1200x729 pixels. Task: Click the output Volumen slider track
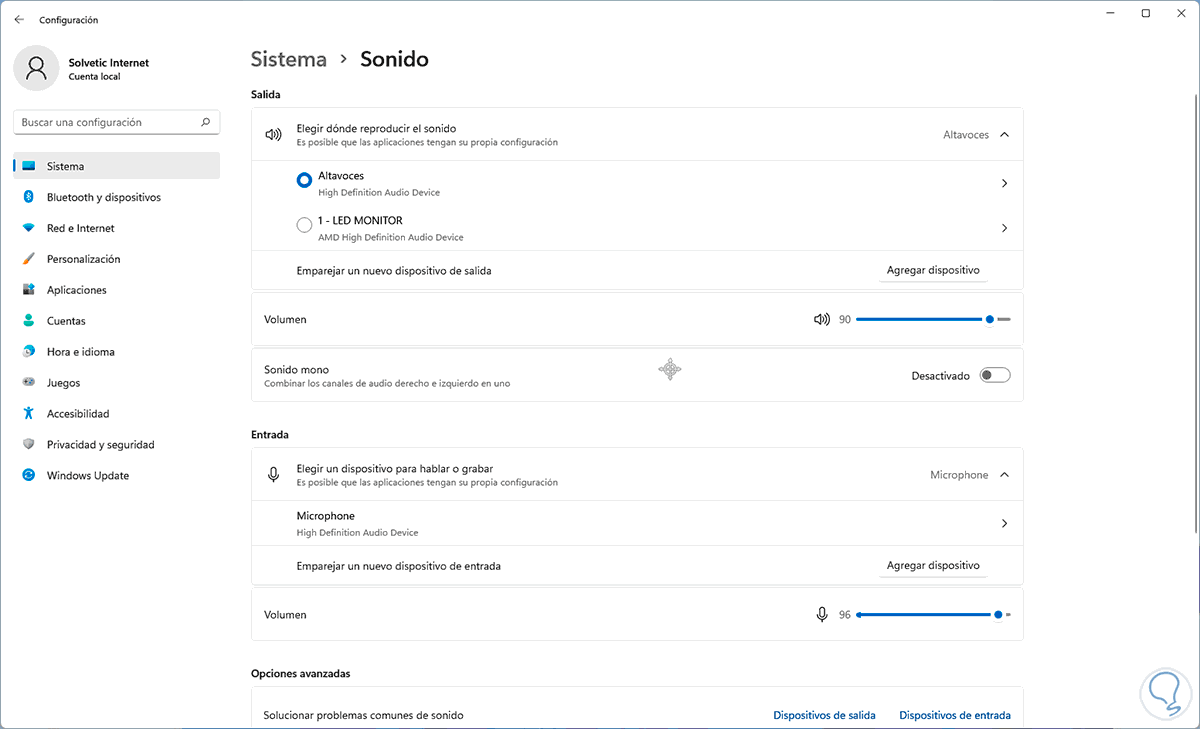coord(920,320)
